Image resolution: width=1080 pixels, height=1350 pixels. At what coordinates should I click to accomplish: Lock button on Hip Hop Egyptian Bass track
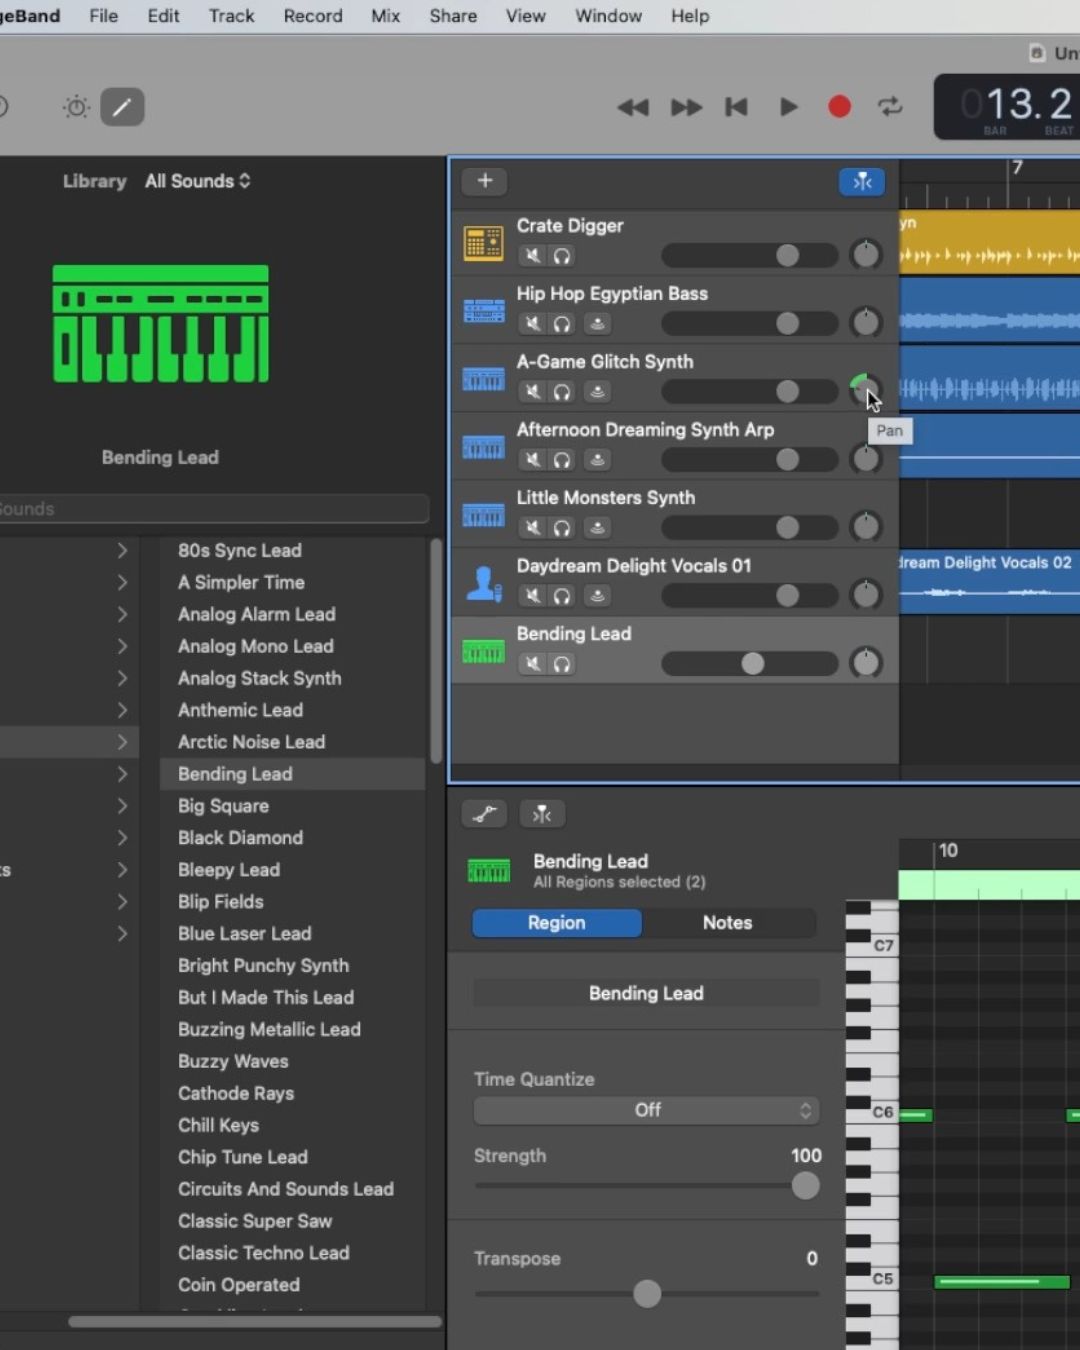point(597,324)
